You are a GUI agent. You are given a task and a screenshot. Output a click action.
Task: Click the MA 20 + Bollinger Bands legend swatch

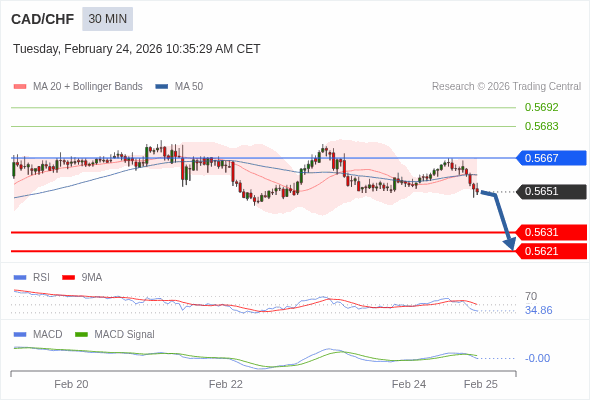point(20,87)
